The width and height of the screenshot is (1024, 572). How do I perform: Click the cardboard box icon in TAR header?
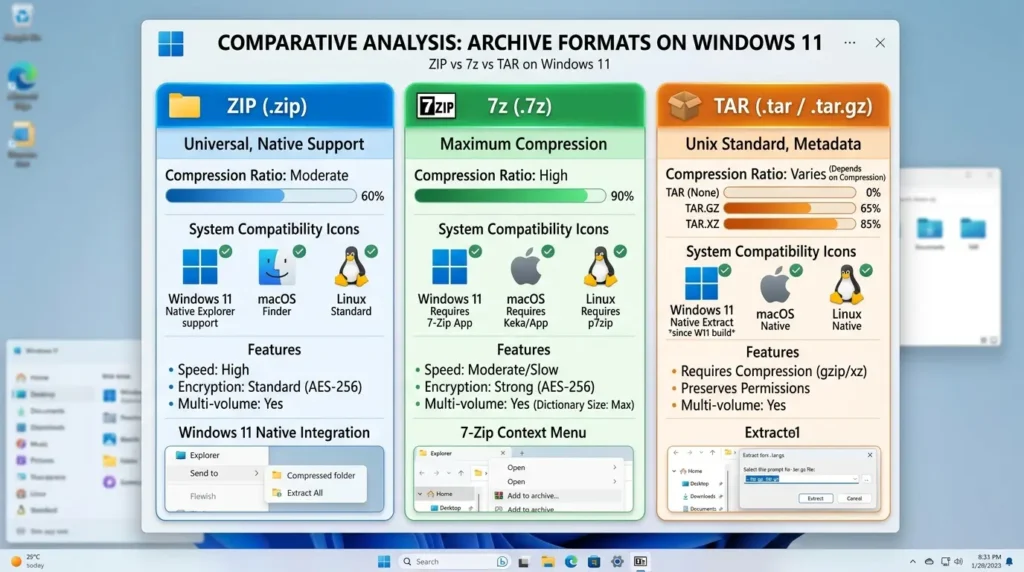pyautogui.click(x=684, y=105)
